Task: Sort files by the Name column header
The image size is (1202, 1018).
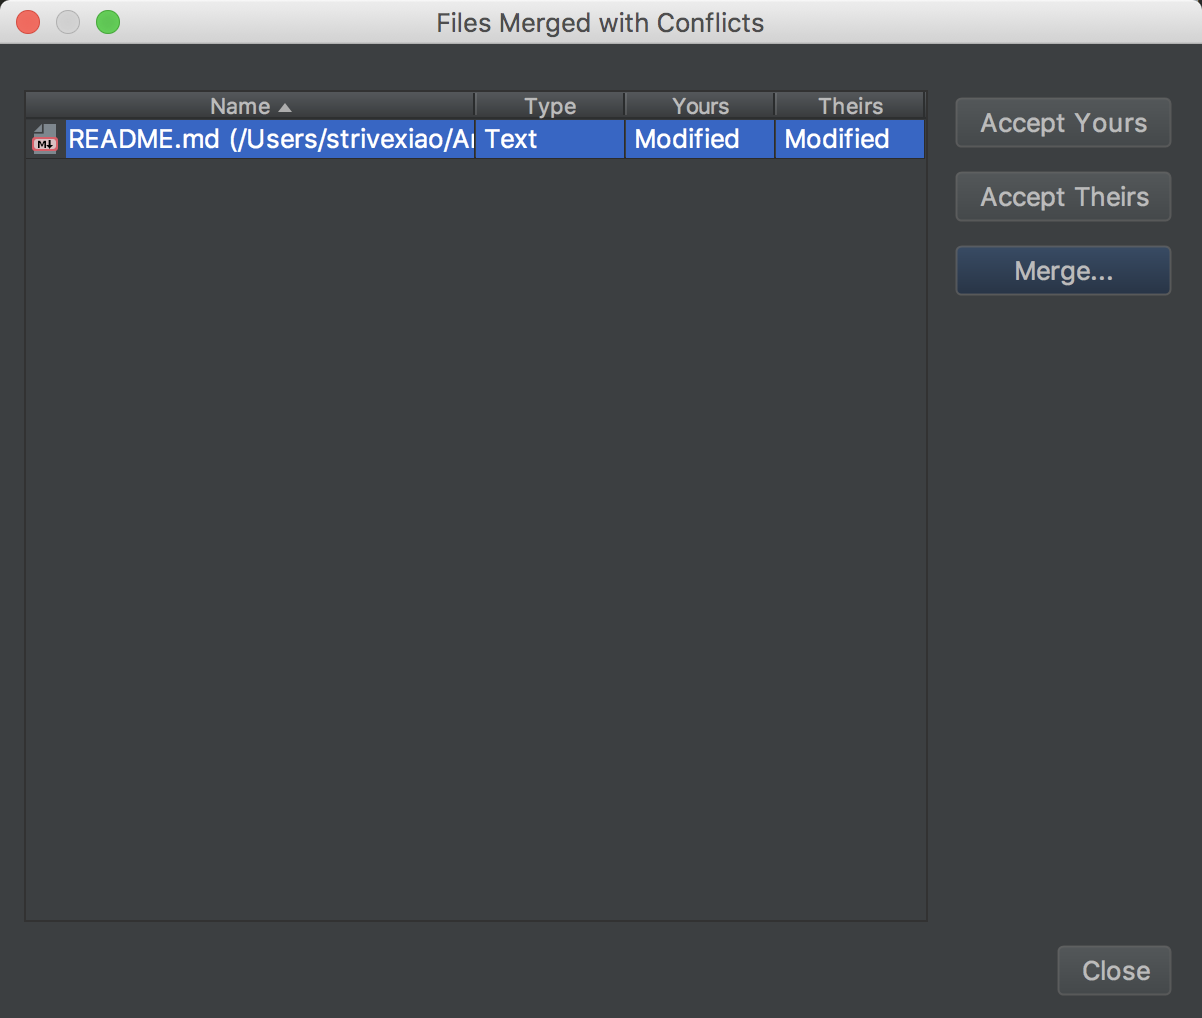Action: [240, 106]
